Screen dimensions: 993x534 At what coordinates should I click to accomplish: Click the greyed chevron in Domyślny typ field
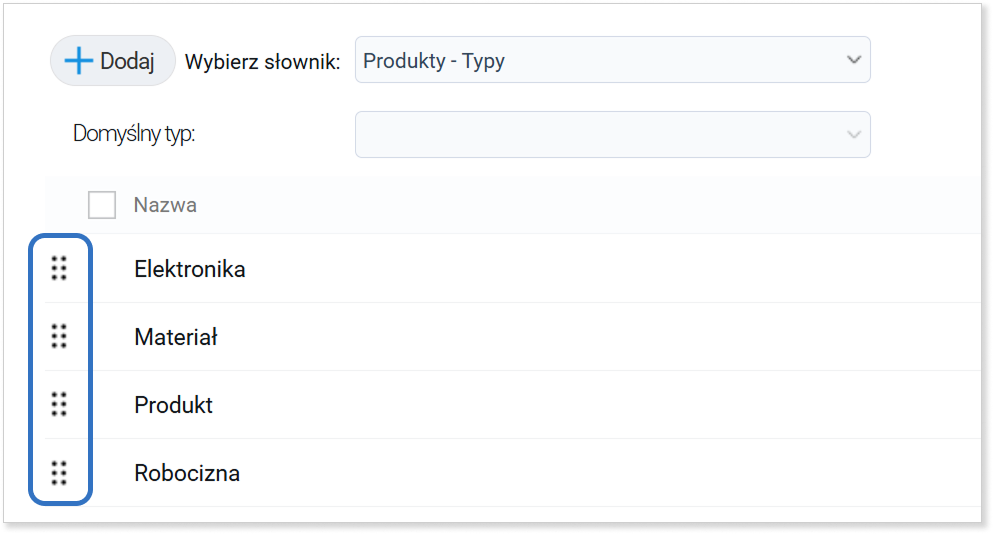(854, 134)
